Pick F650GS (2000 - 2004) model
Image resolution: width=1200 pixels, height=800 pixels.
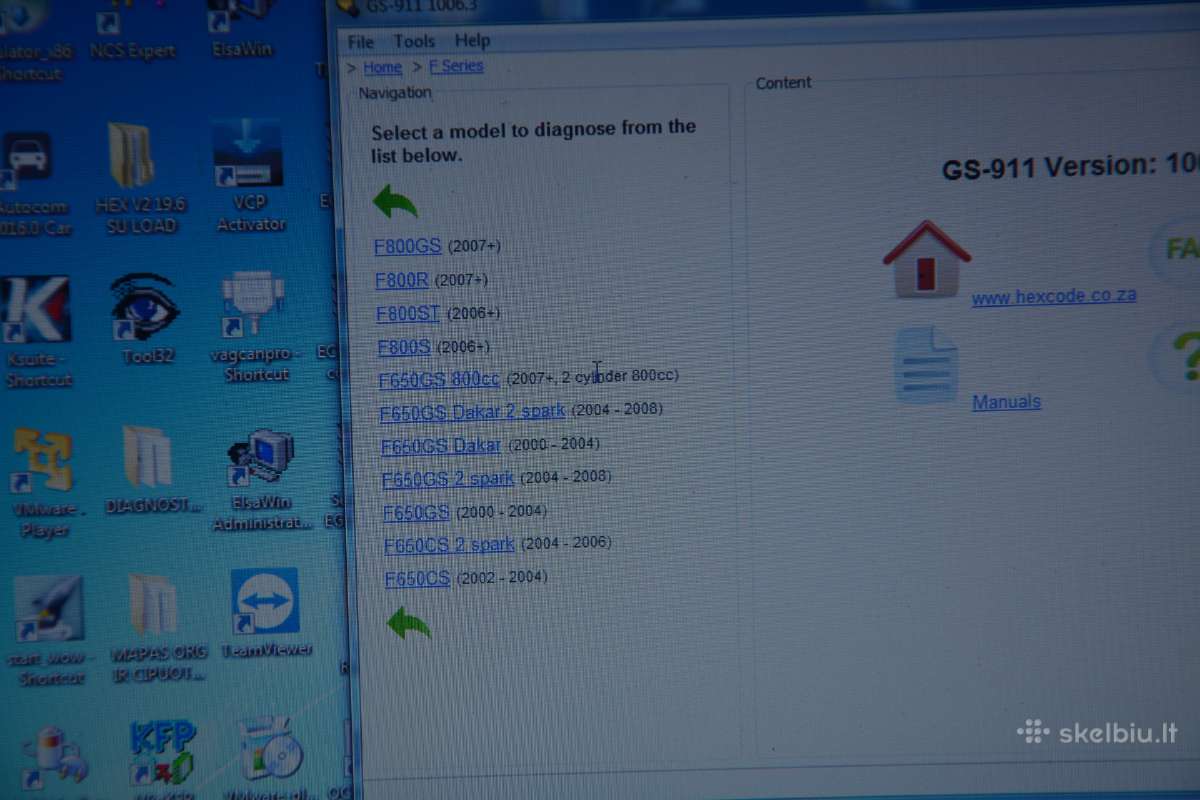pyautogui.click(x=417, y=513)
